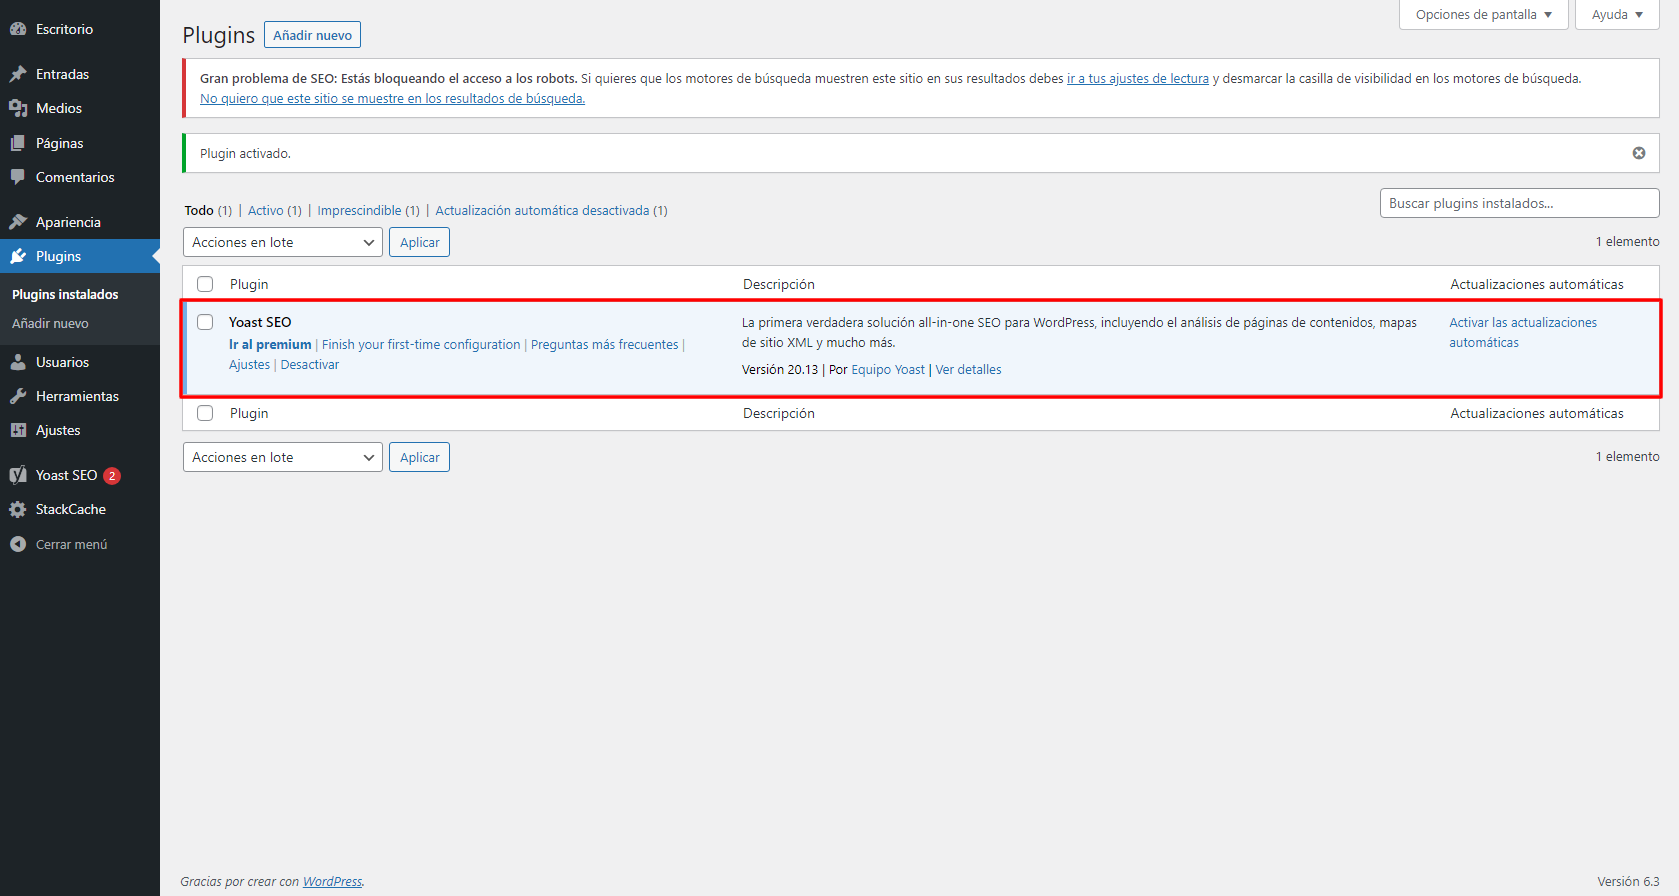
Task: Follow 'ir a tus ajustes de lectura' link
Action: pyautogui.click(x=1138, y=78)
